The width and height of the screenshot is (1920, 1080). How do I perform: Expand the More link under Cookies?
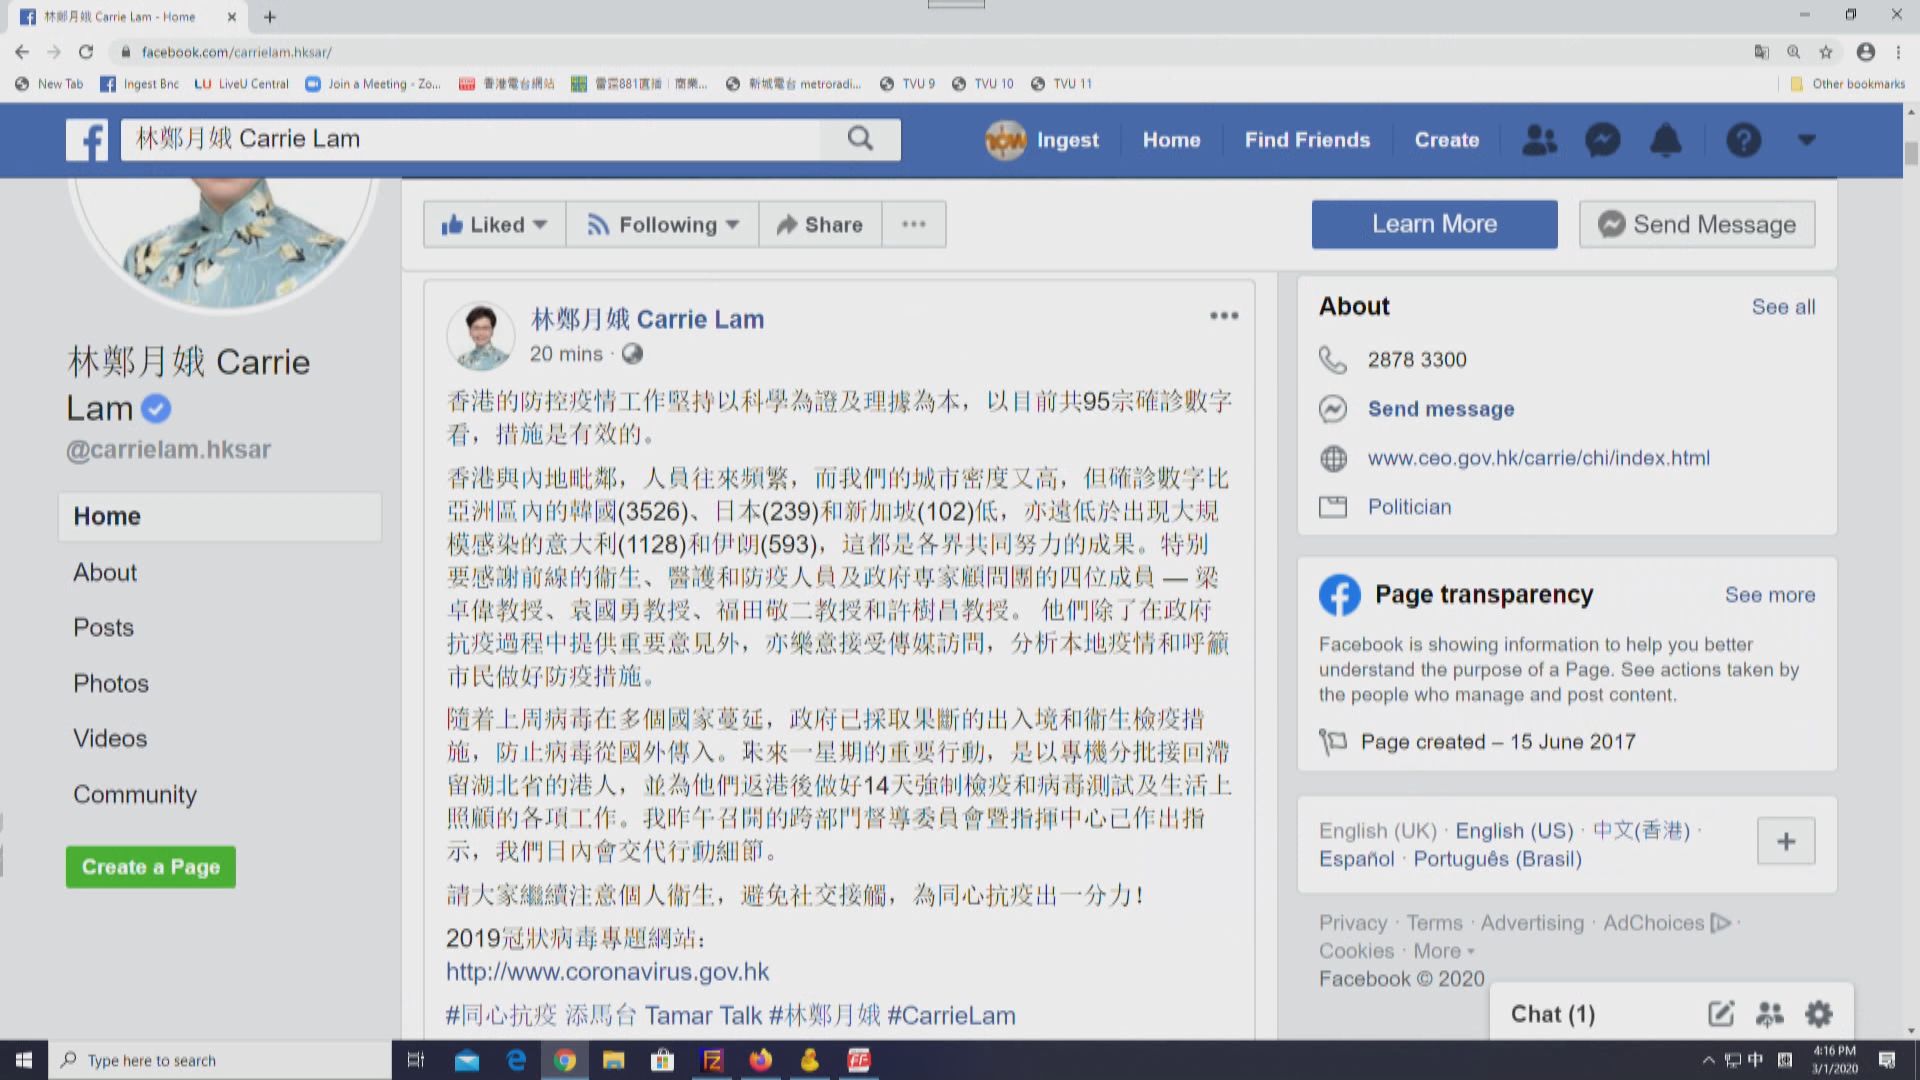click(1440, 950)
